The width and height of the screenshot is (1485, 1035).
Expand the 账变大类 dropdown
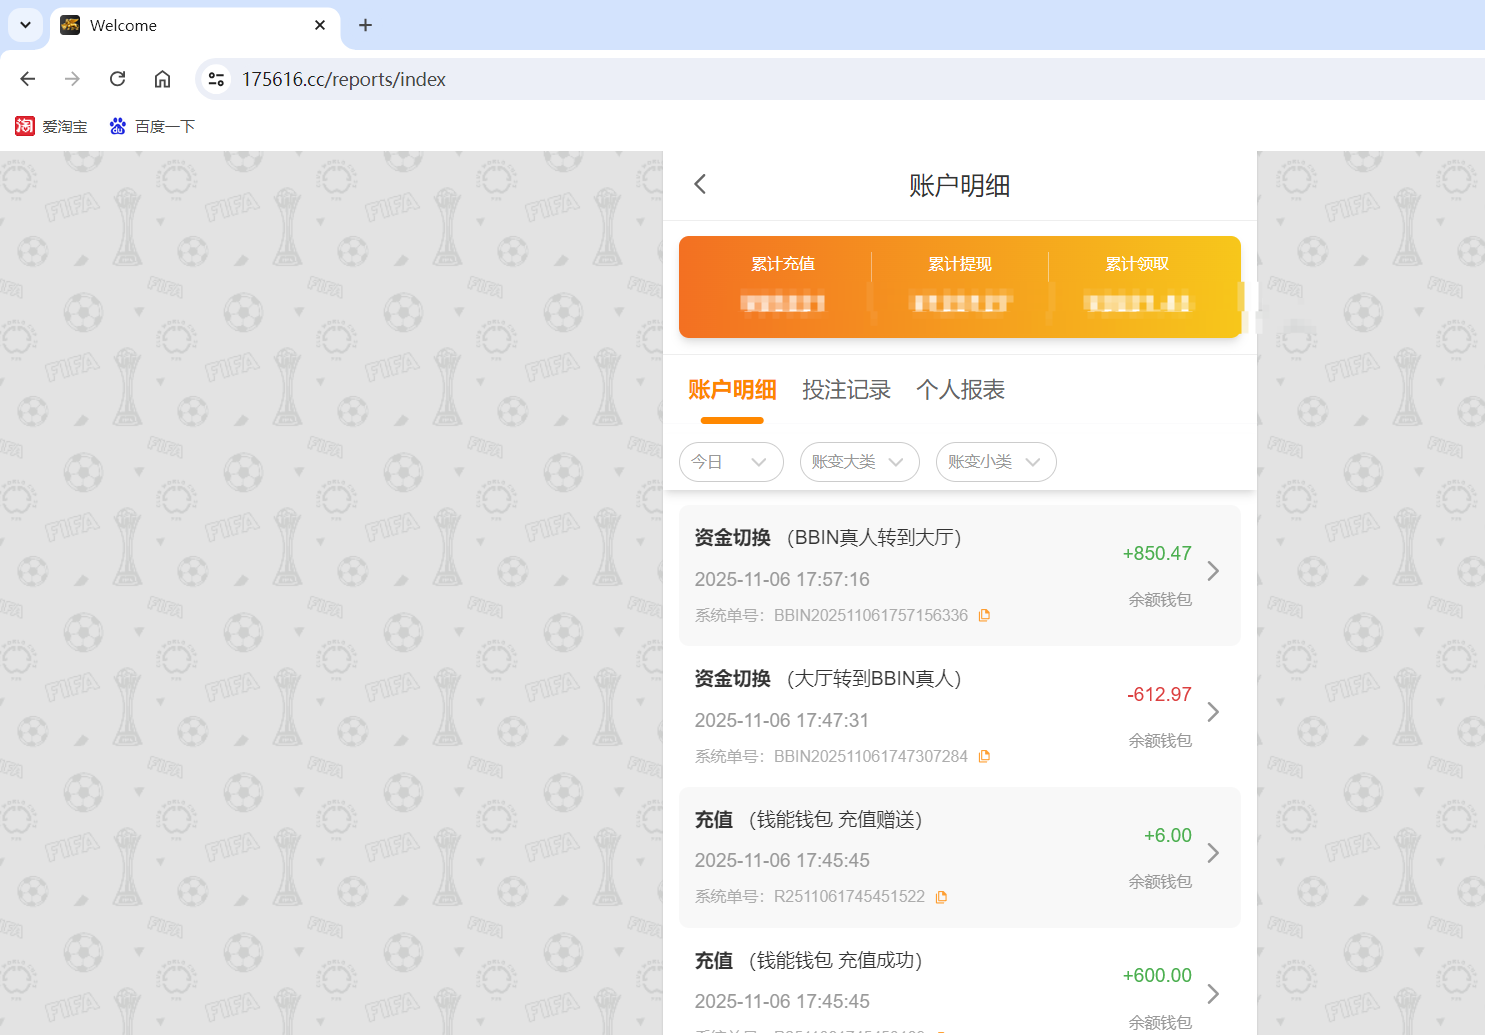[x=859, y=462]
